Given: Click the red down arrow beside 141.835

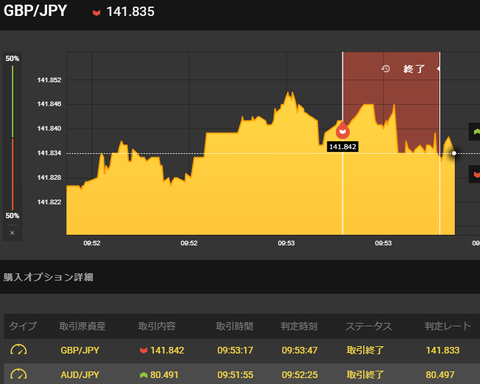Looking at the screenshot, I should tap(96, 13).
